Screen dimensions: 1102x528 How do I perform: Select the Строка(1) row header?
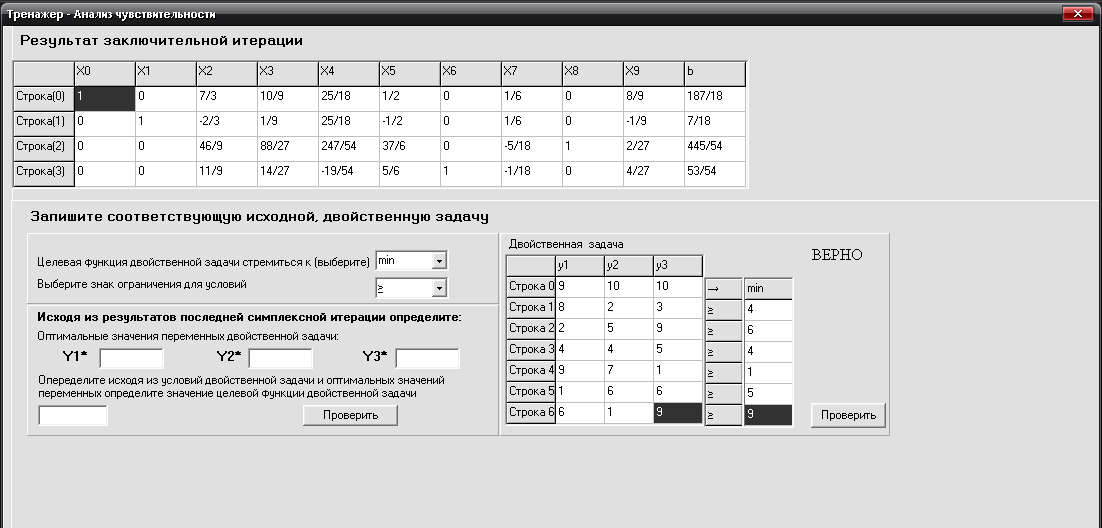tap(44, 124)
